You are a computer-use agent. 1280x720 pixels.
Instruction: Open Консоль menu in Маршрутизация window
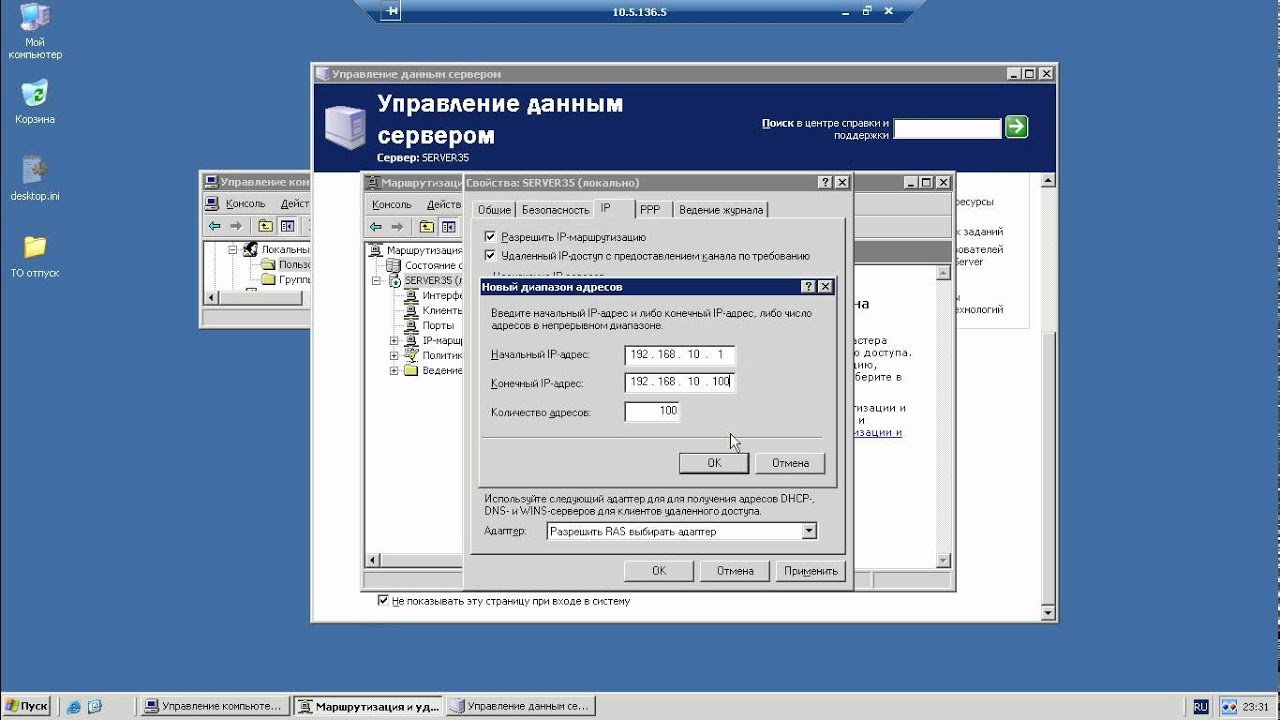(391, 204)
